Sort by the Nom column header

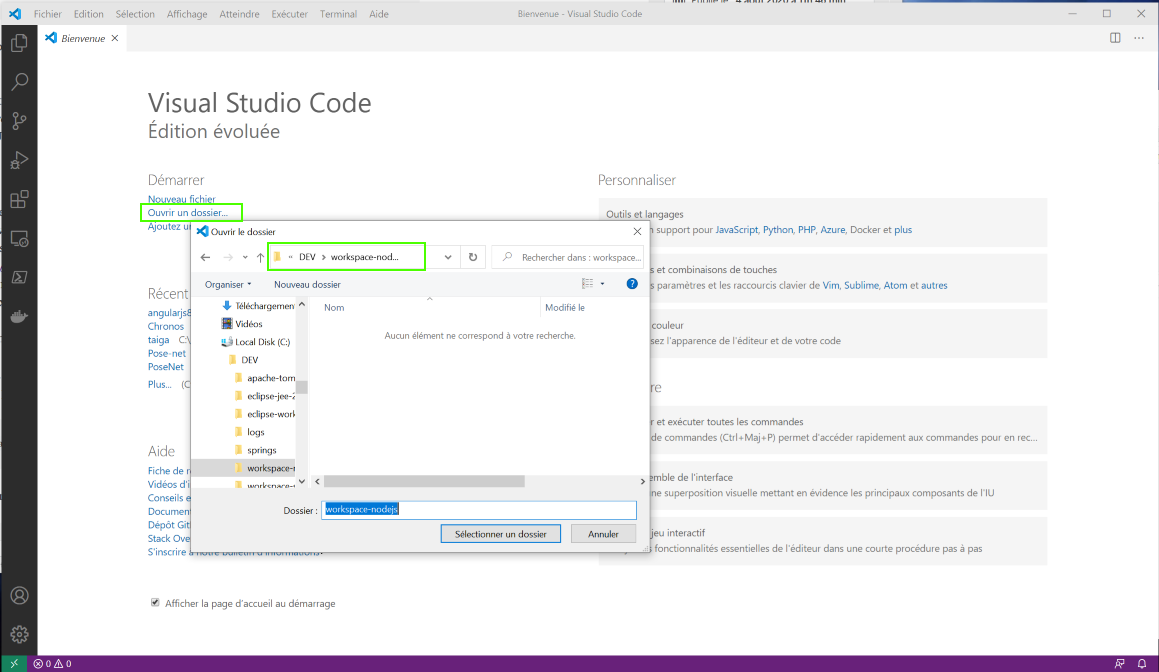334,308
